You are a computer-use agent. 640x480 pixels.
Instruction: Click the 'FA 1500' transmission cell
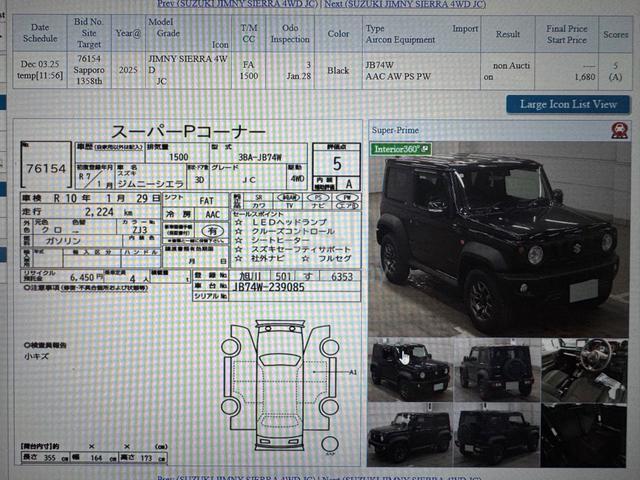coord(249,70)
